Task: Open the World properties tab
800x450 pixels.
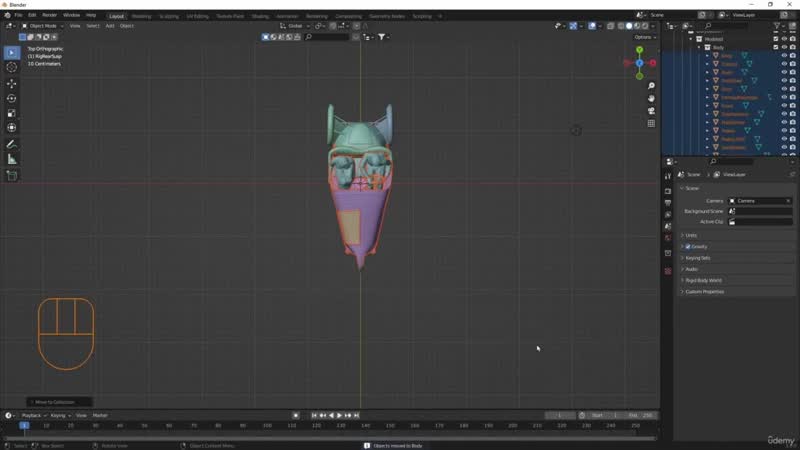Action: tap(668, 238)
